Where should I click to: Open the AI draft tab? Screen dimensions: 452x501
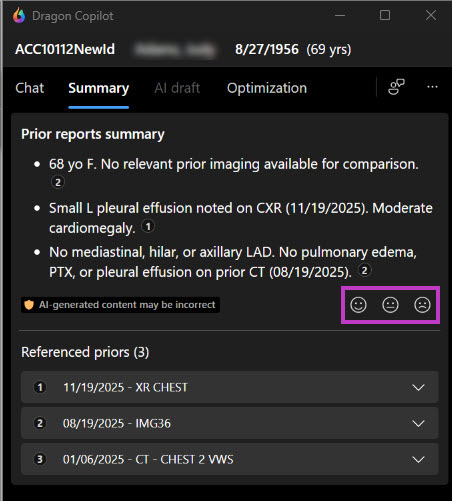177,88
